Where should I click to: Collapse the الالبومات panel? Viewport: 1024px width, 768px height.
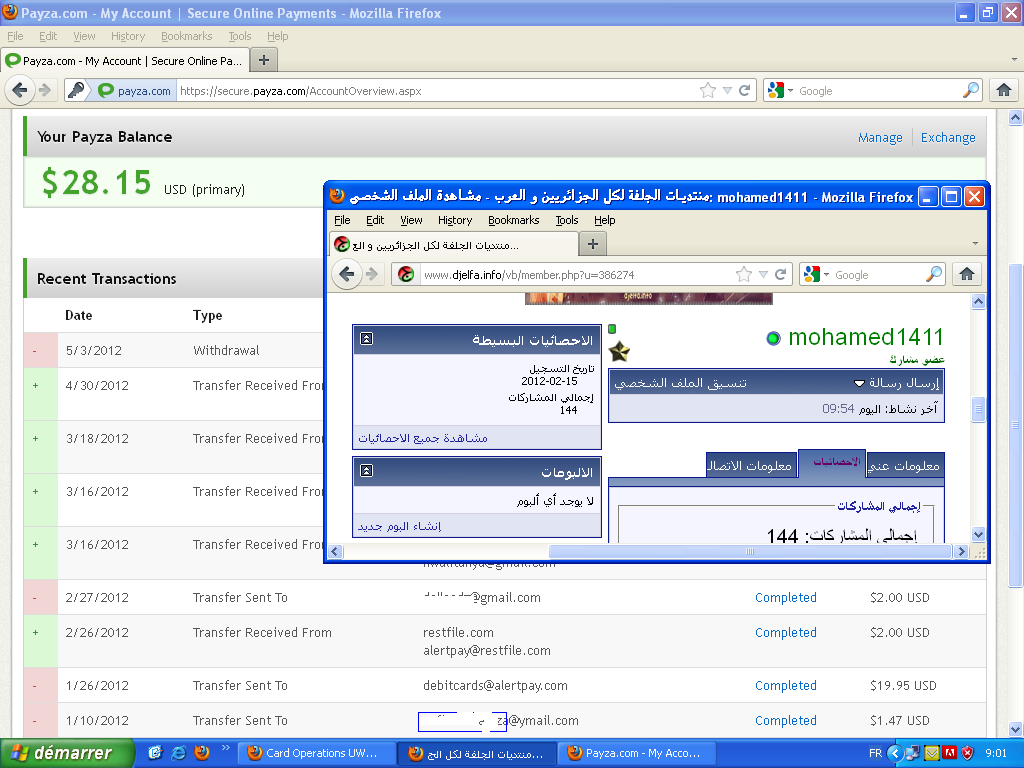click(366, 471)
